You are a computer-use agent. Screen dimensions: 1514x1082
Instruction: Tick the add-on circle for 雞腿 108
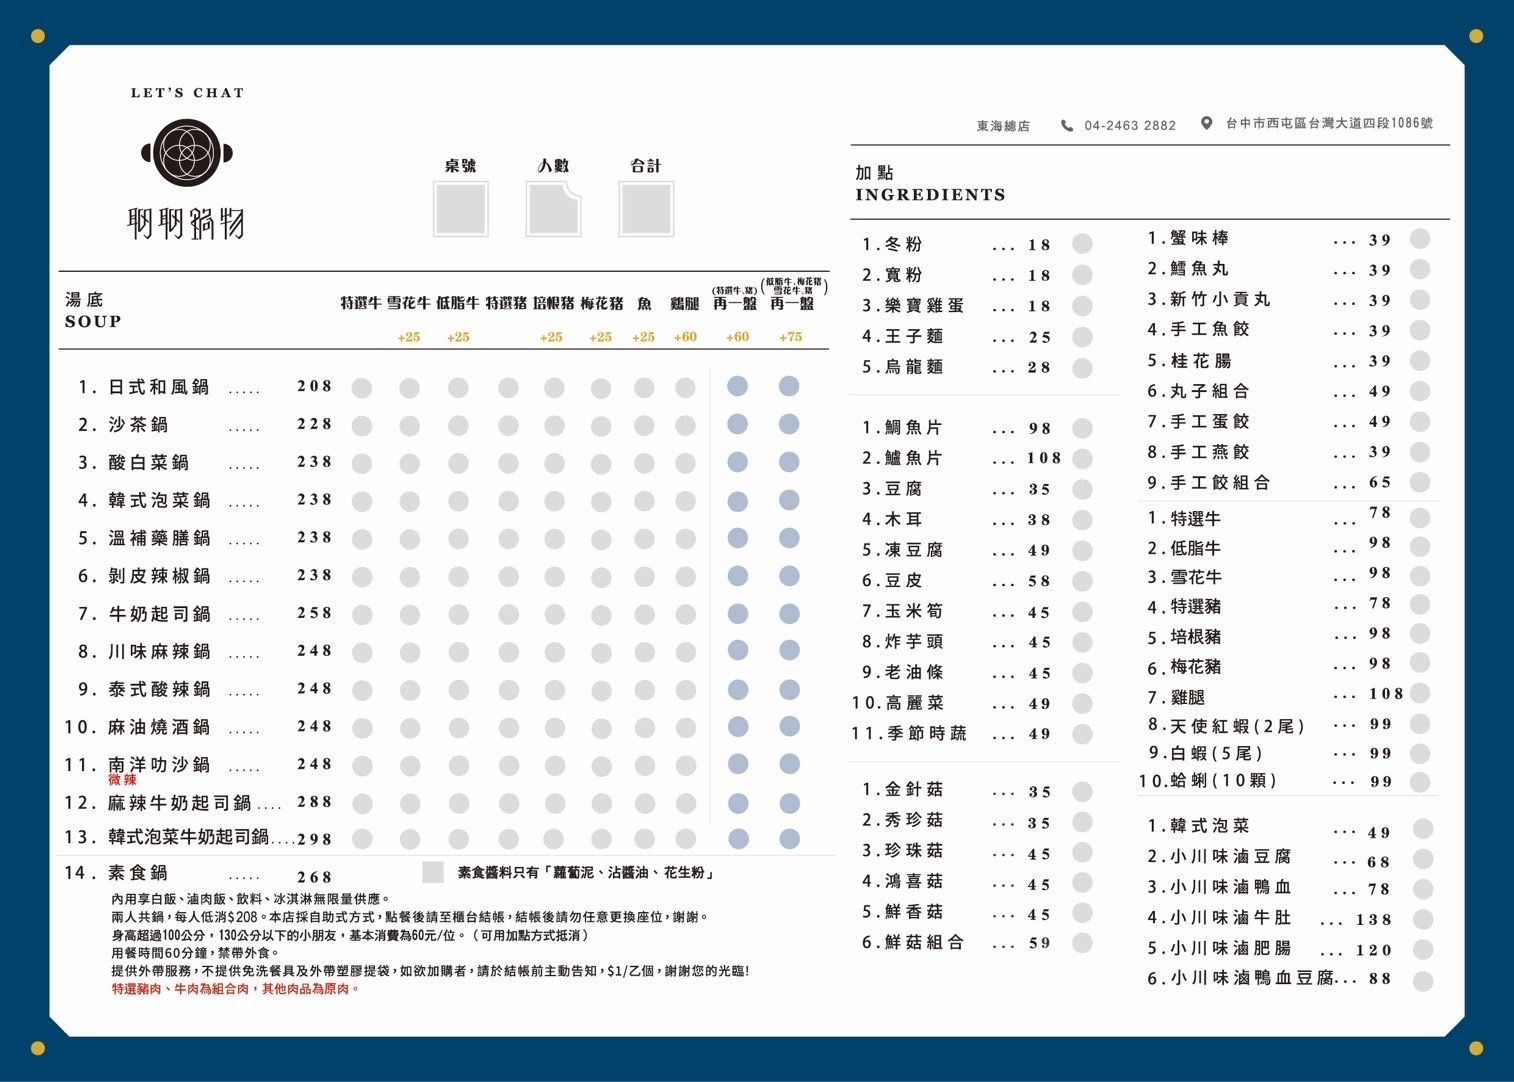[x=1420, y=693]
